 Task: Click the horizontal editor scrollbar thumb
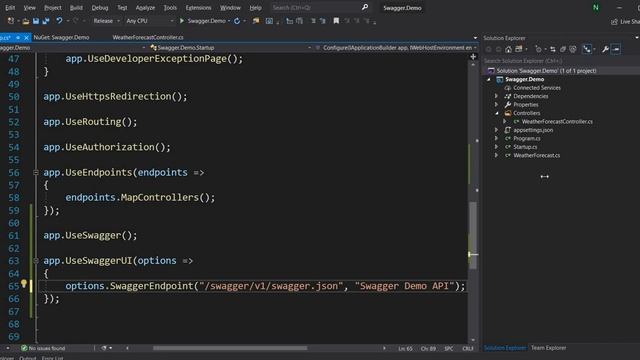(x=230, y=348)
